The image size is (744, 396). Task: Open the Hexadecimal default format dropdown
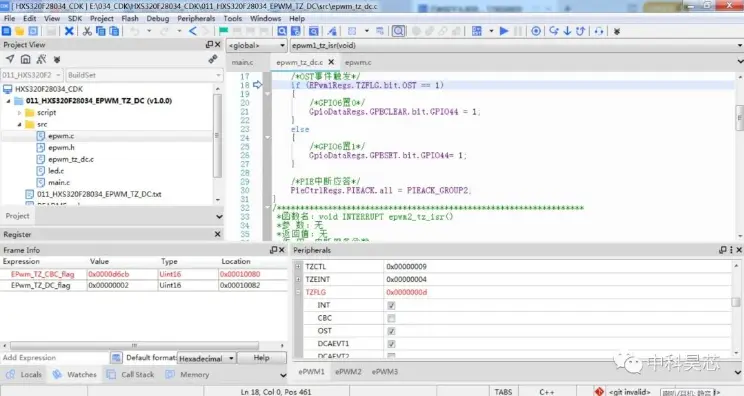click(x=206, y=358)
